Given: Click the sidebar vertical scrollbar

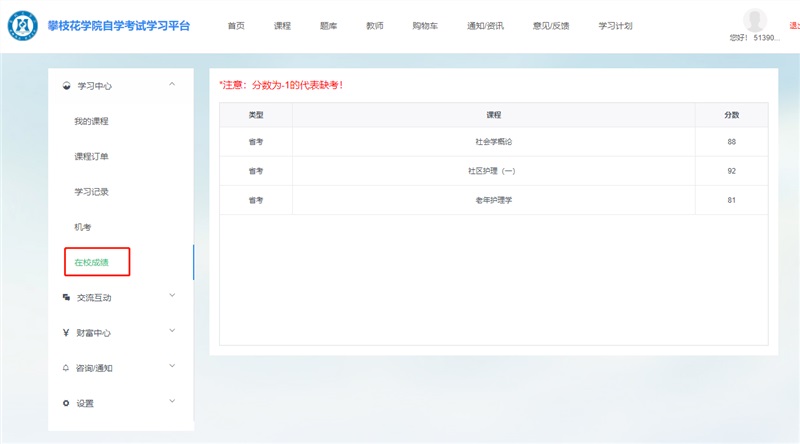Looking at the screenshot, I should 193,262.
